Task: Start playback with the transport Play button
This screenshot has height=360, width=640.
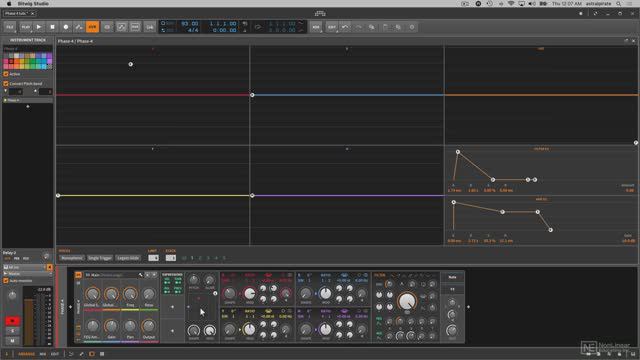Action: (39, 27)
